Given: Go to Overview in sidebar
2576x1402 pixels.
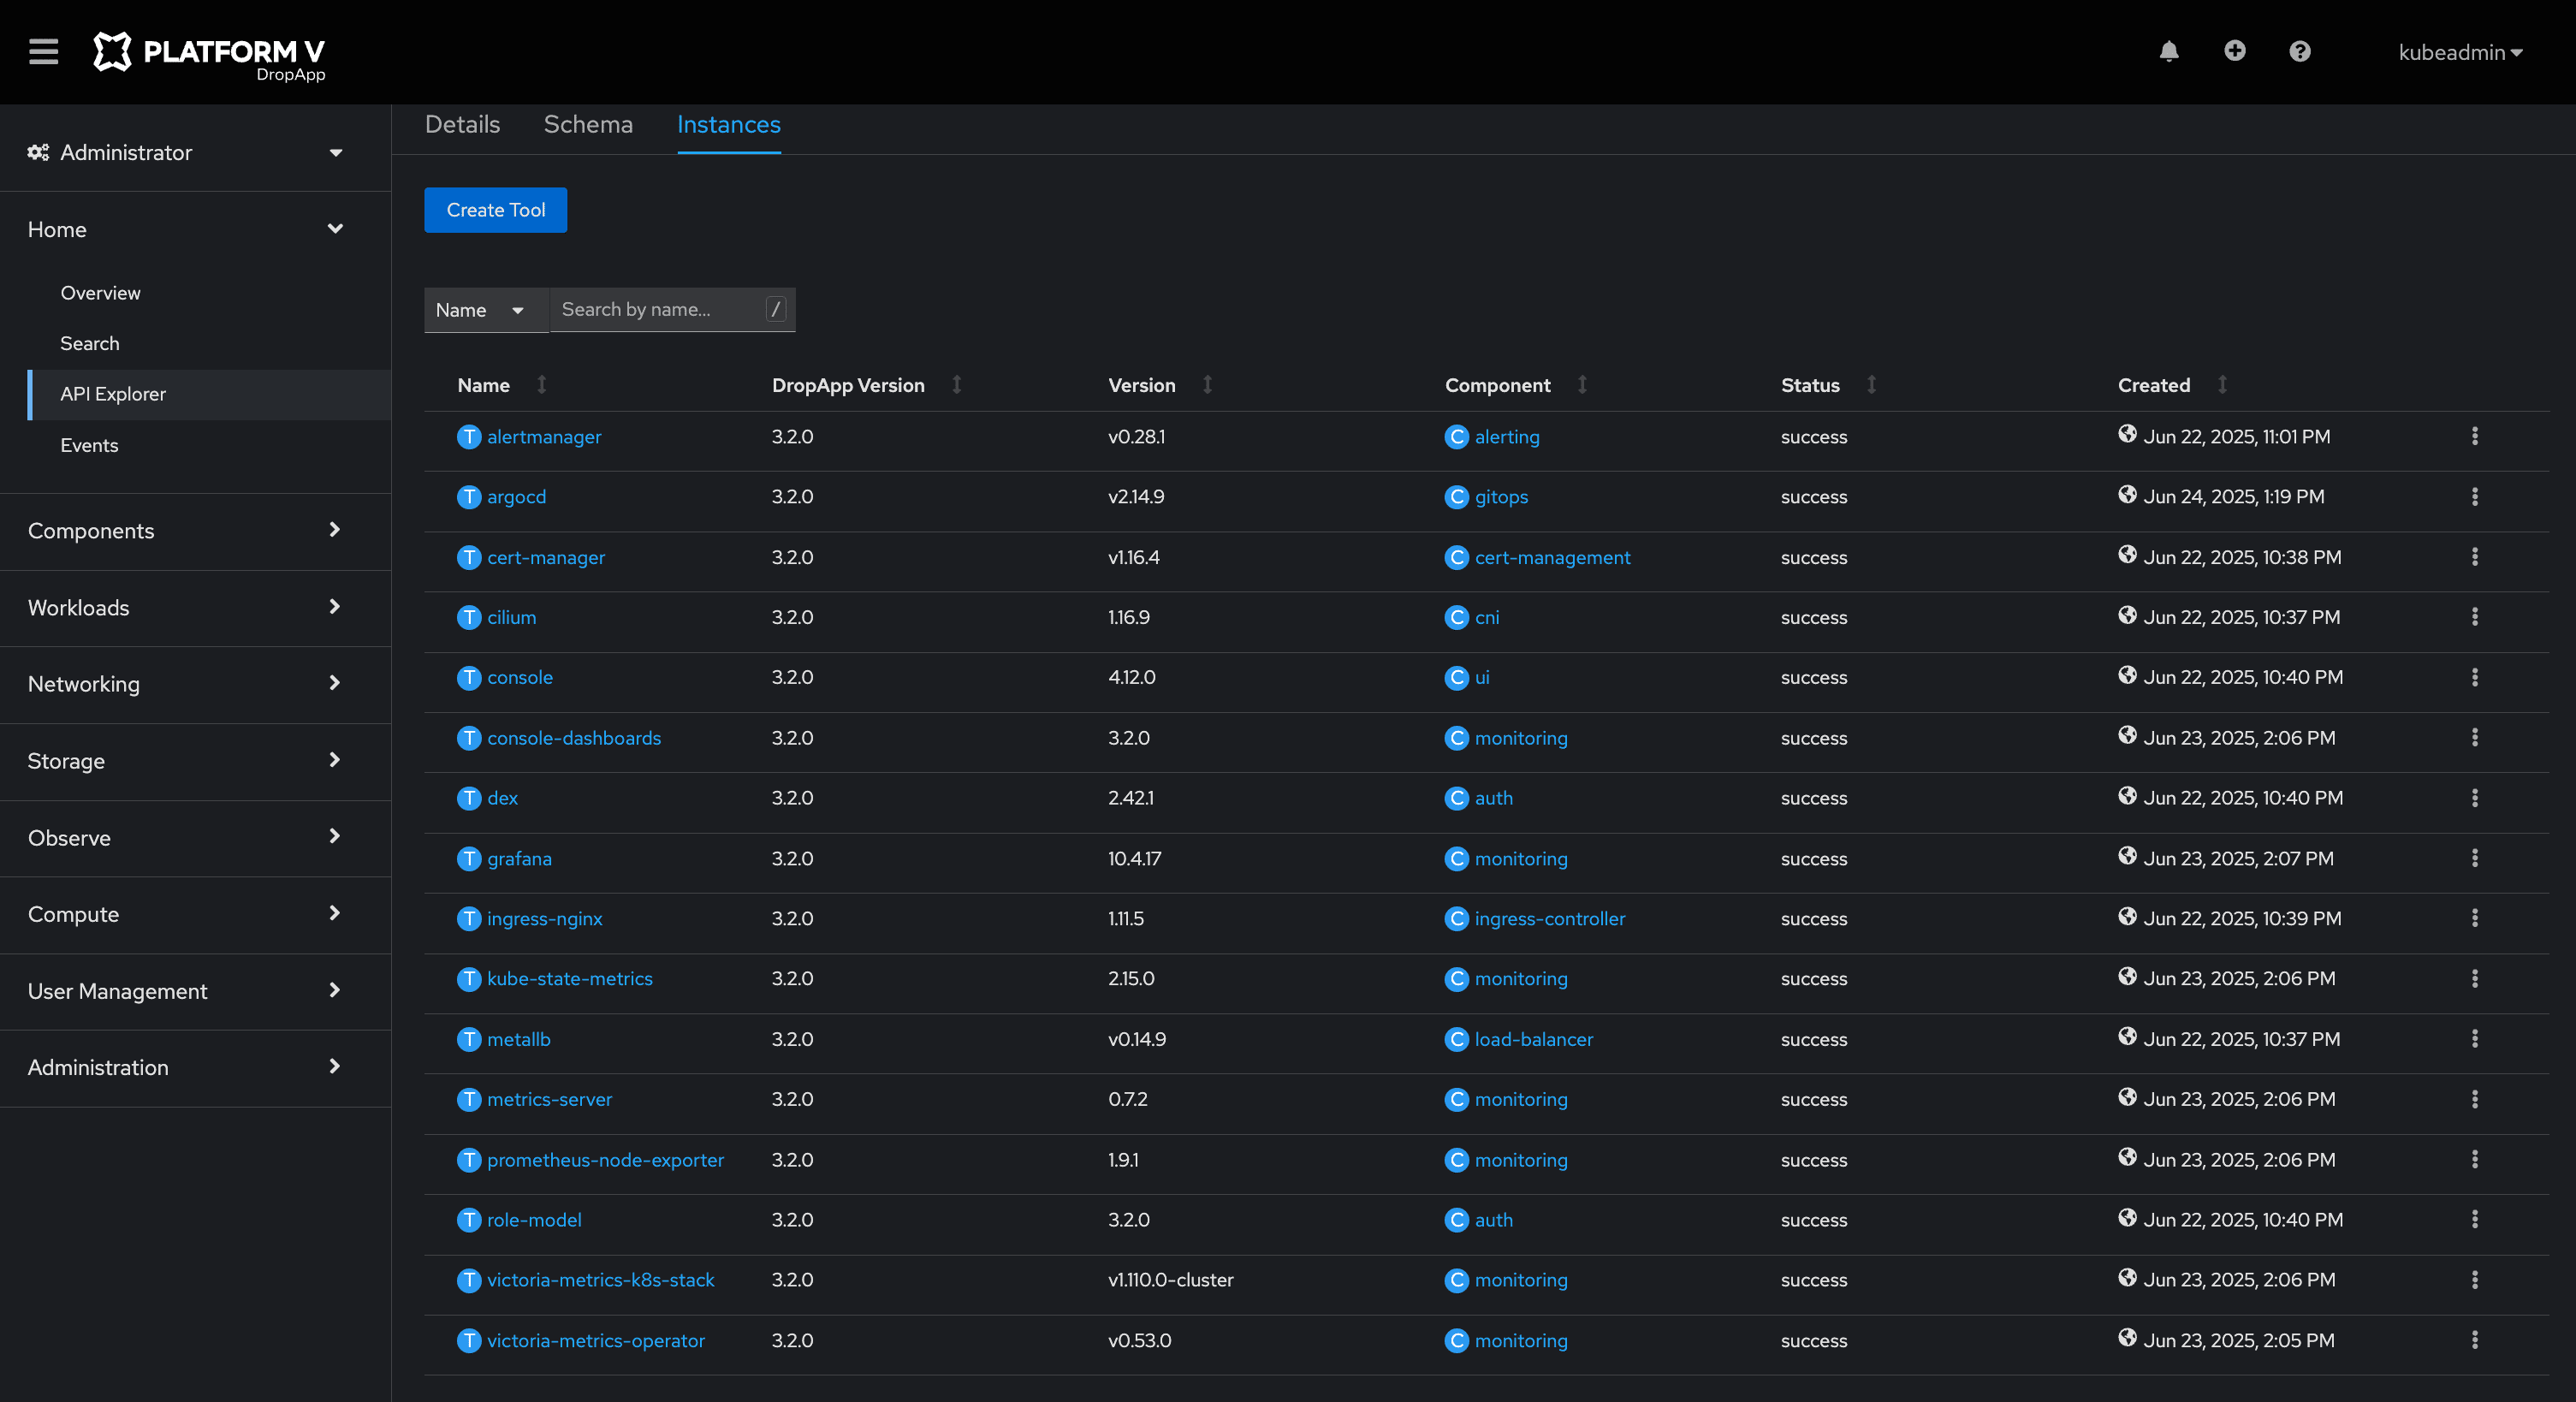Looking at the screenshot, I should (100, 293).
